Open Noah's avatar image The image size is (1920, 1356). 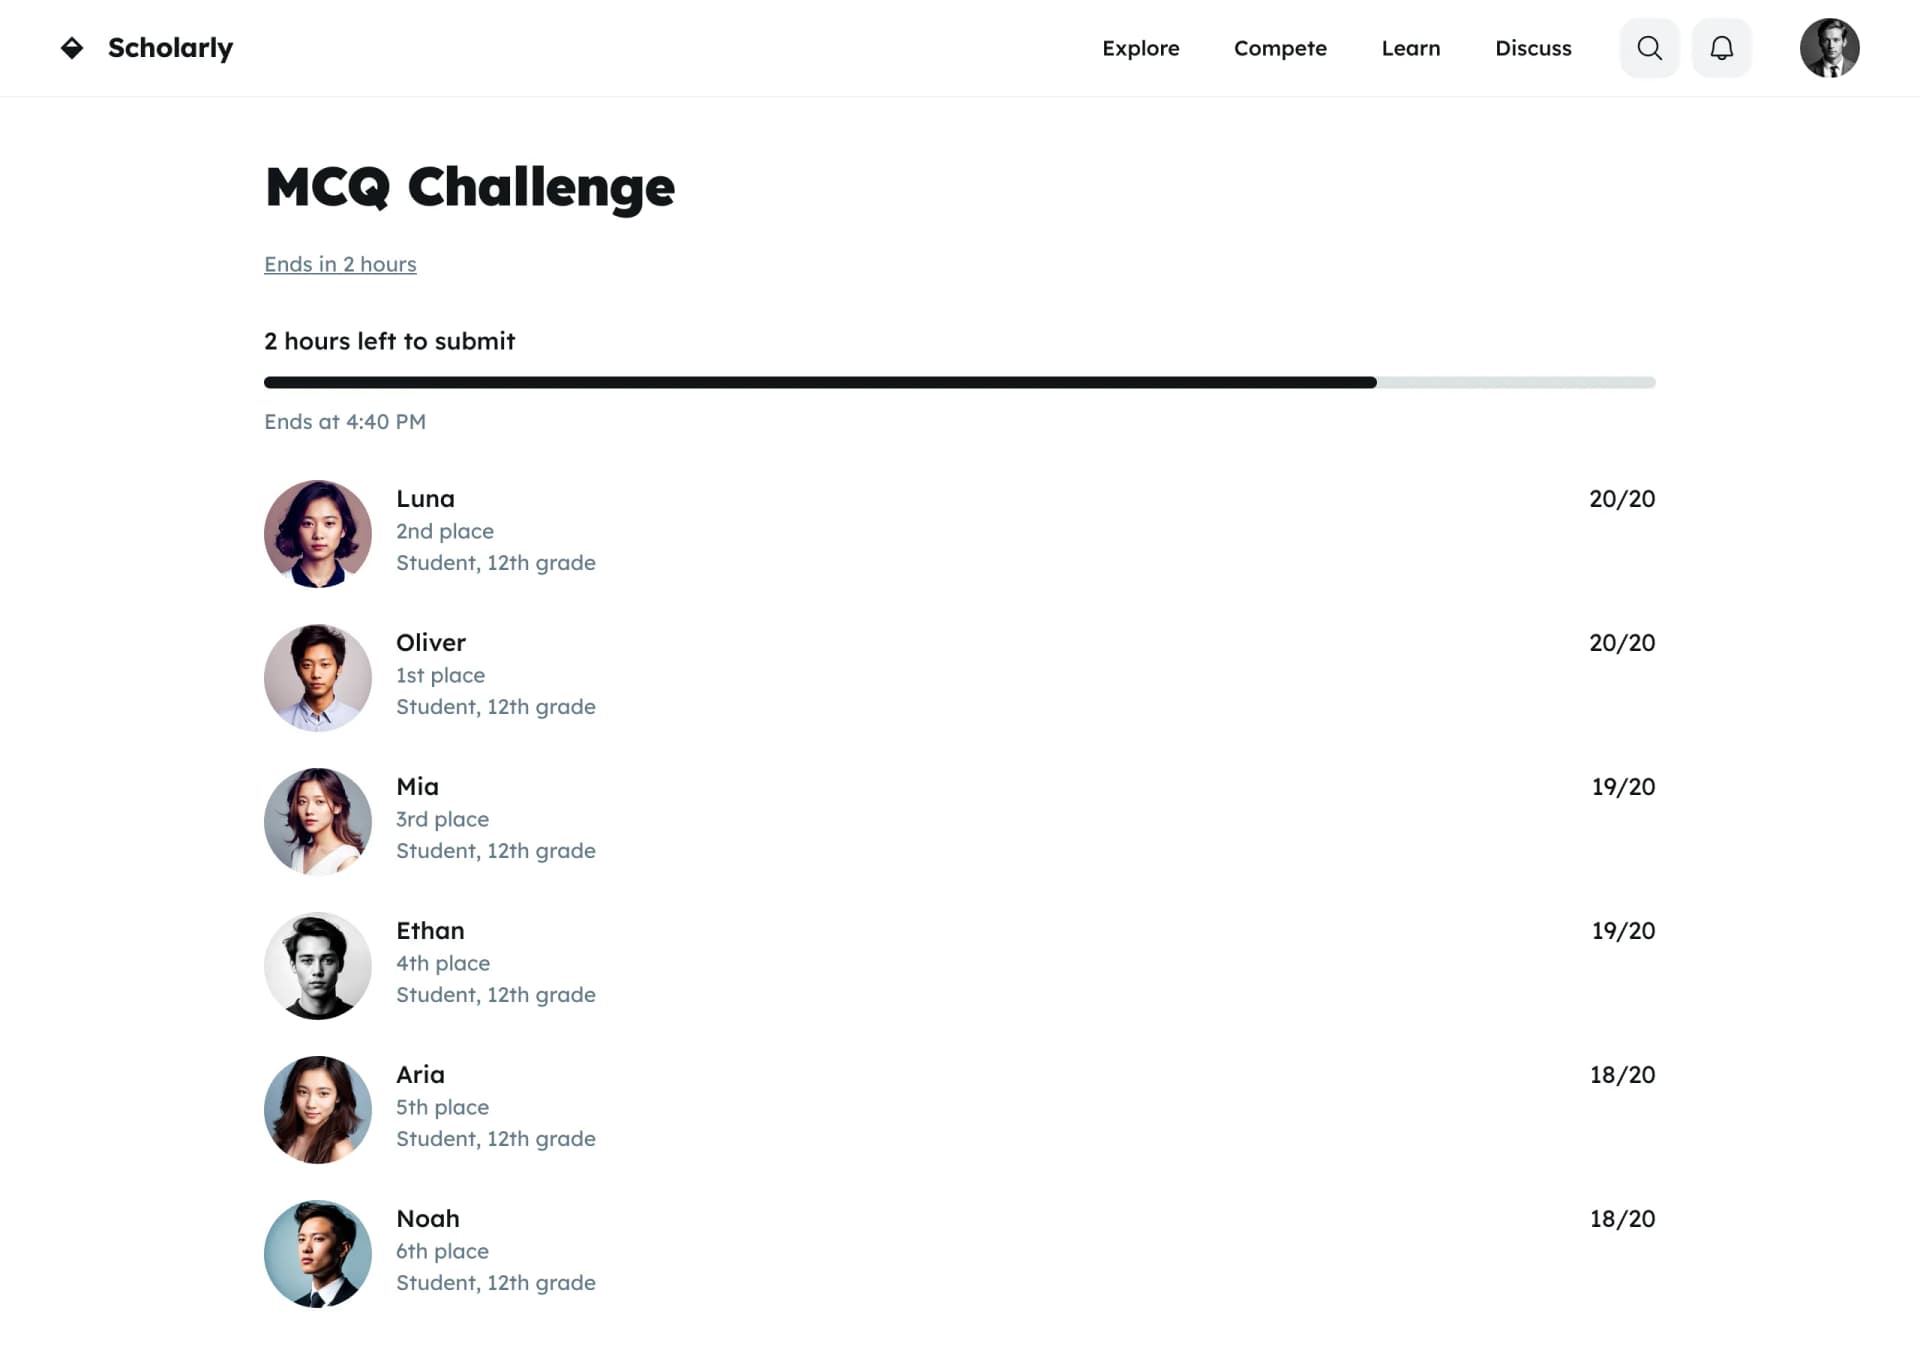318,1254
